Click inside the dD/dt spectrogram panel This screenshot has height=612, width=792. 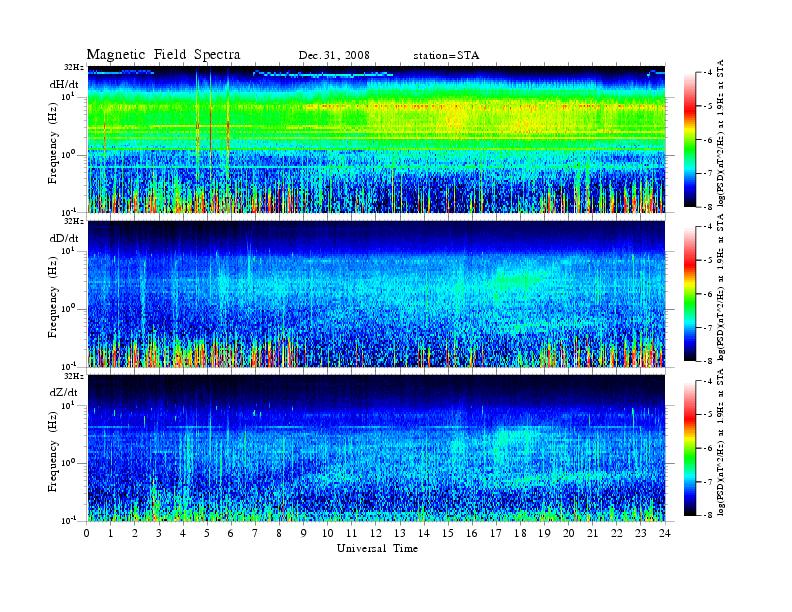click(376, 294)
